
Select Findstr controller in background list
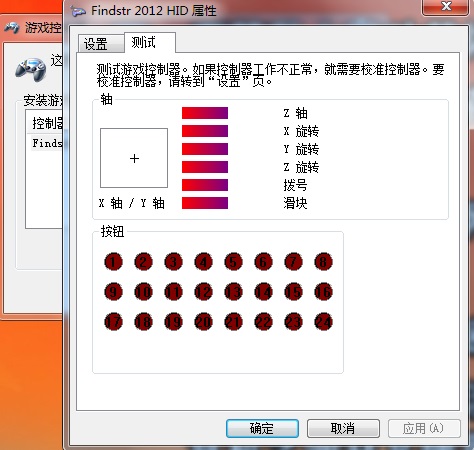click(47, 143)
